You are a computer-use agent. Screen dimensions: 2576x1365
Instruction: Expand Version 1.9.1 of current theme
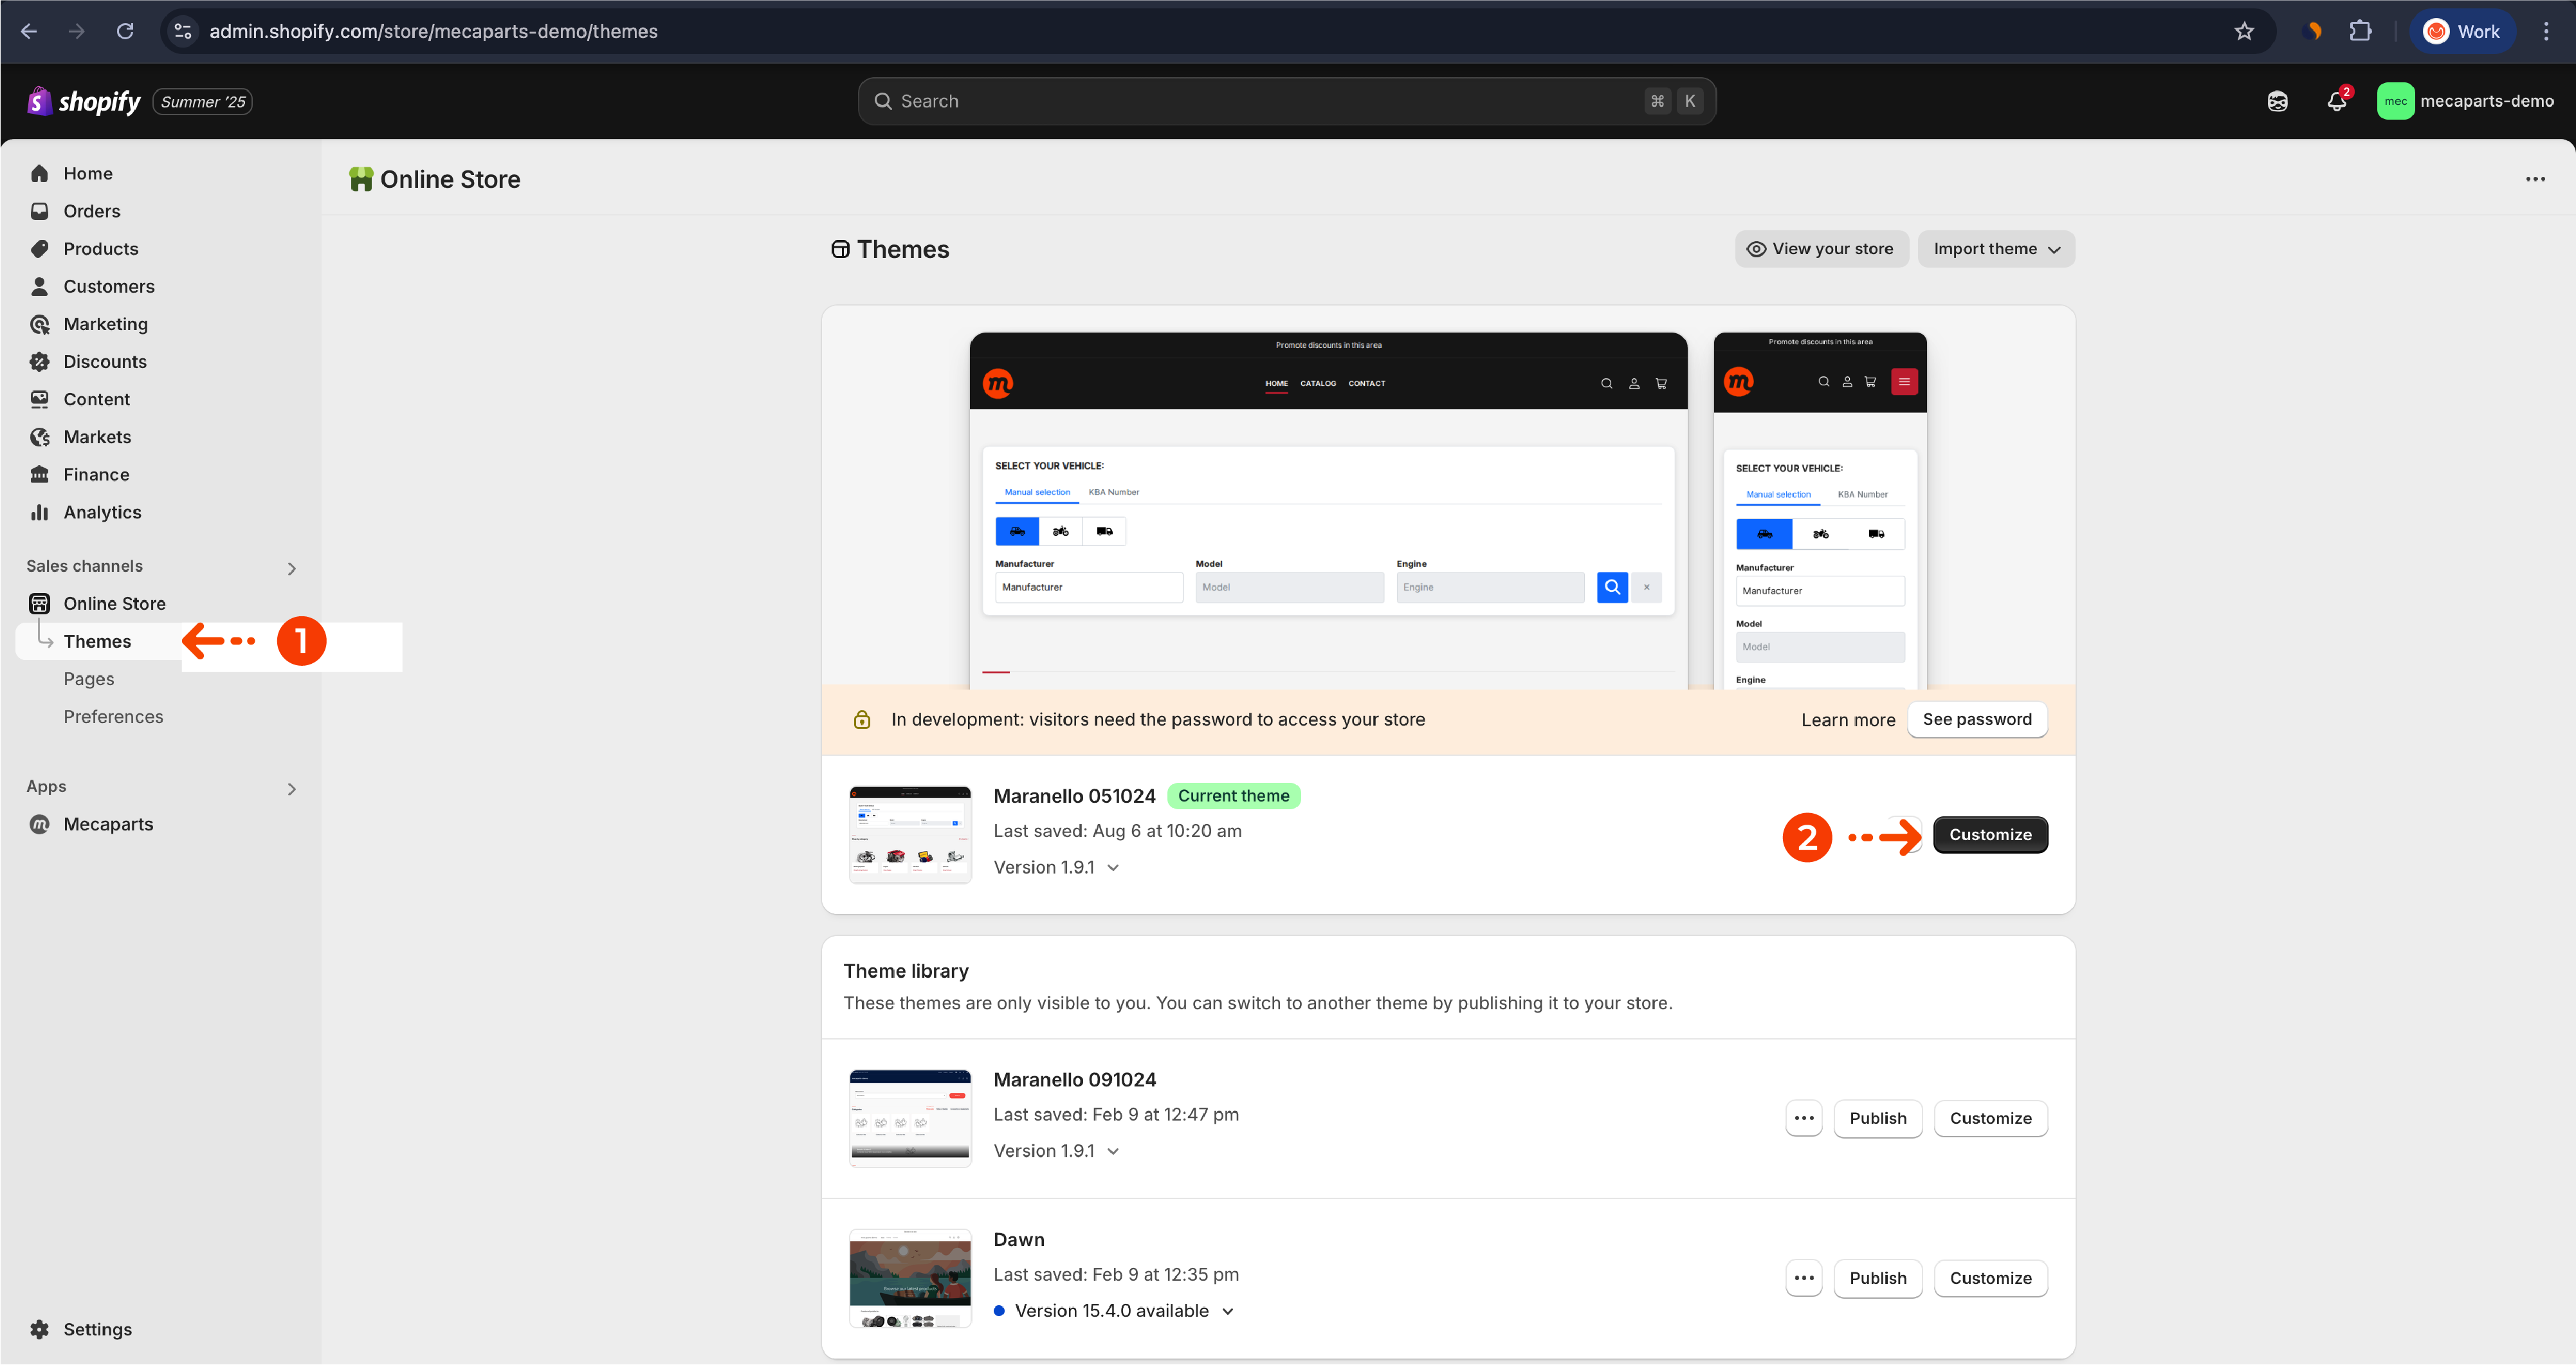pos(1056,867)
